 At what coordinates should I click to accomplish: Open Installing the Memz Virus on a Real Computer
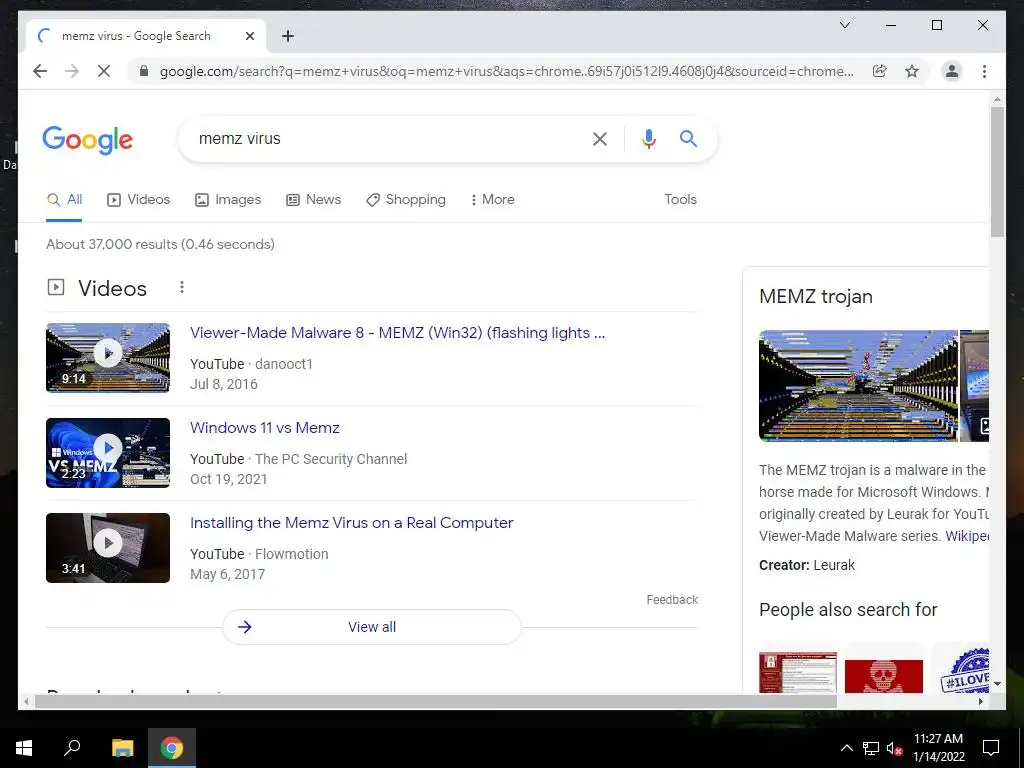click(x=351, y=523)
